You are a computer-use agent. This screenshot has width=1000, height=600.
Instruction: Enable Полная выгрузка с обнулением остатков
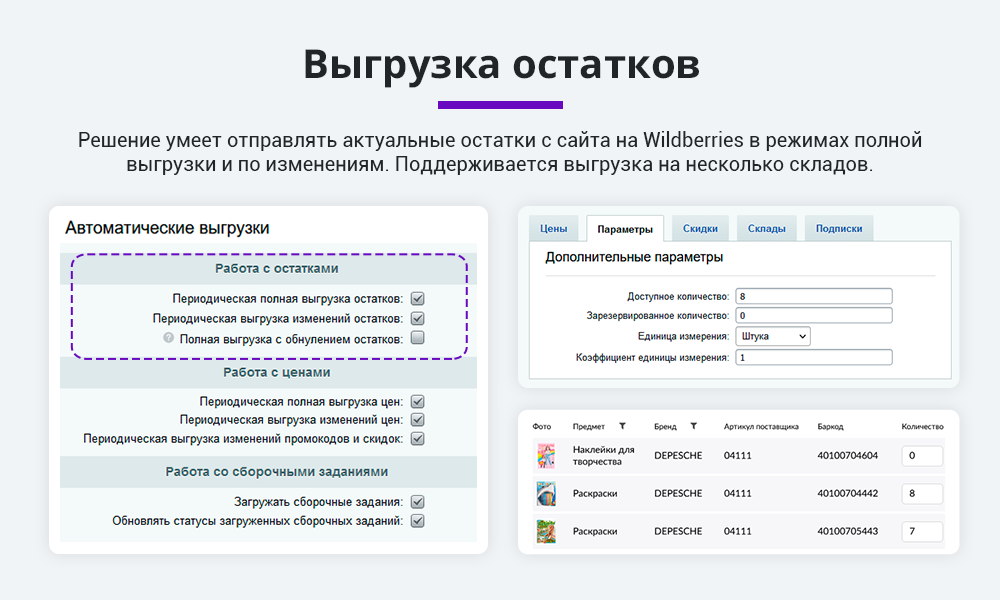(418, 339)
